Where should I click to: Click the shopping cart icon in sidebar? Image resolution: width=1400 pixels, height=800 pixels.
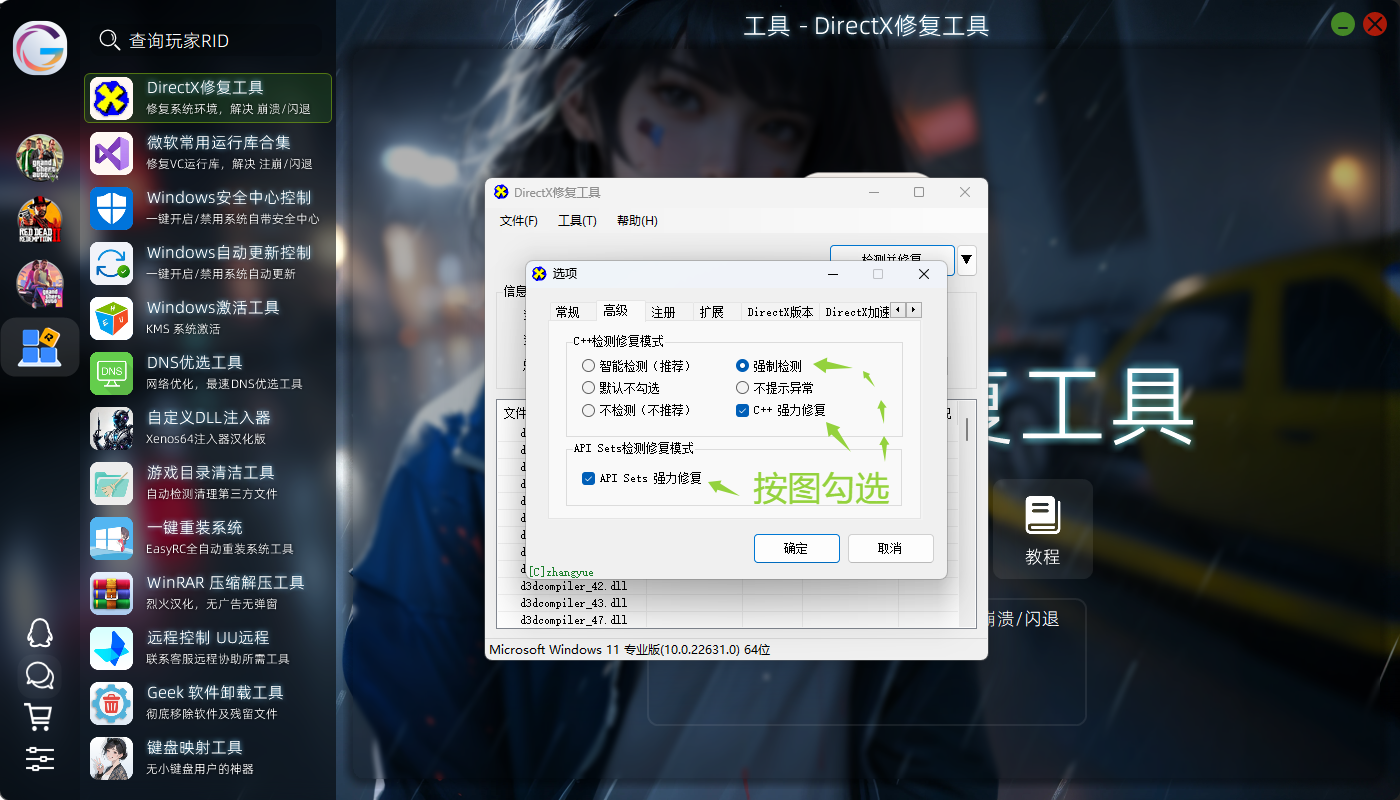[39, 716]
